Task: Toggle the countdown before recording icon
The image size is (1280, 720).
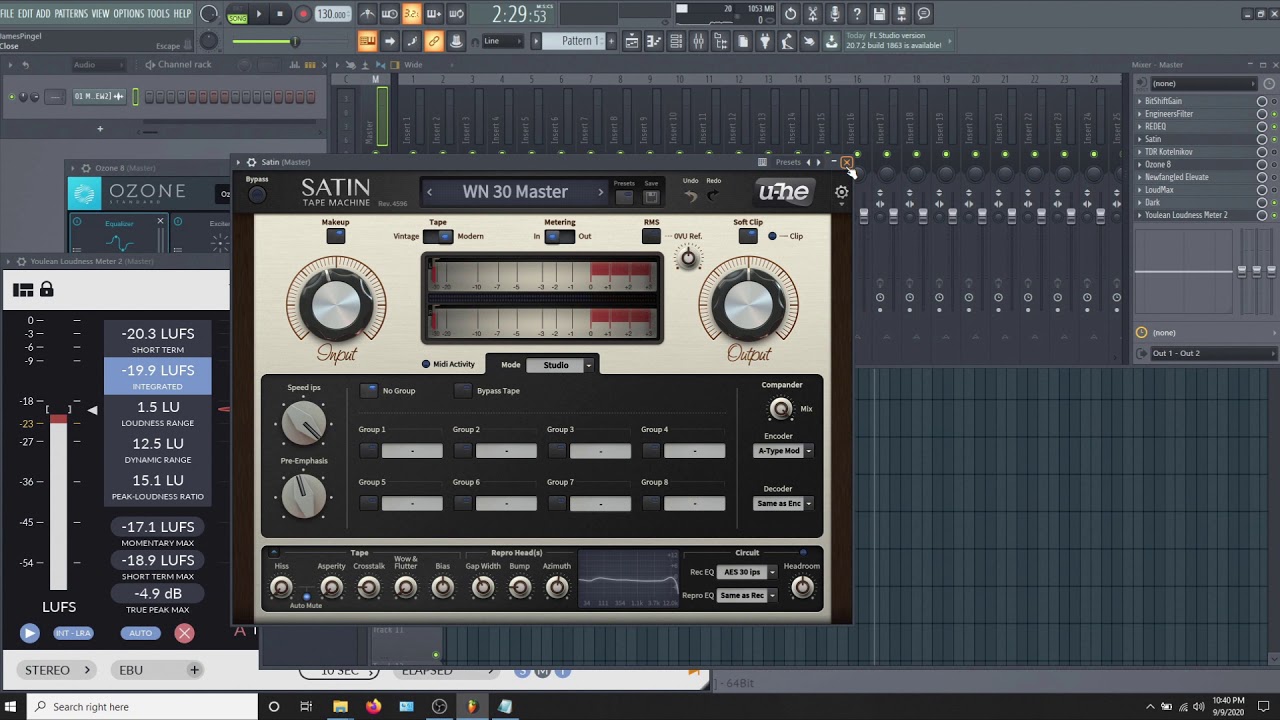Action: pos(412,14)
